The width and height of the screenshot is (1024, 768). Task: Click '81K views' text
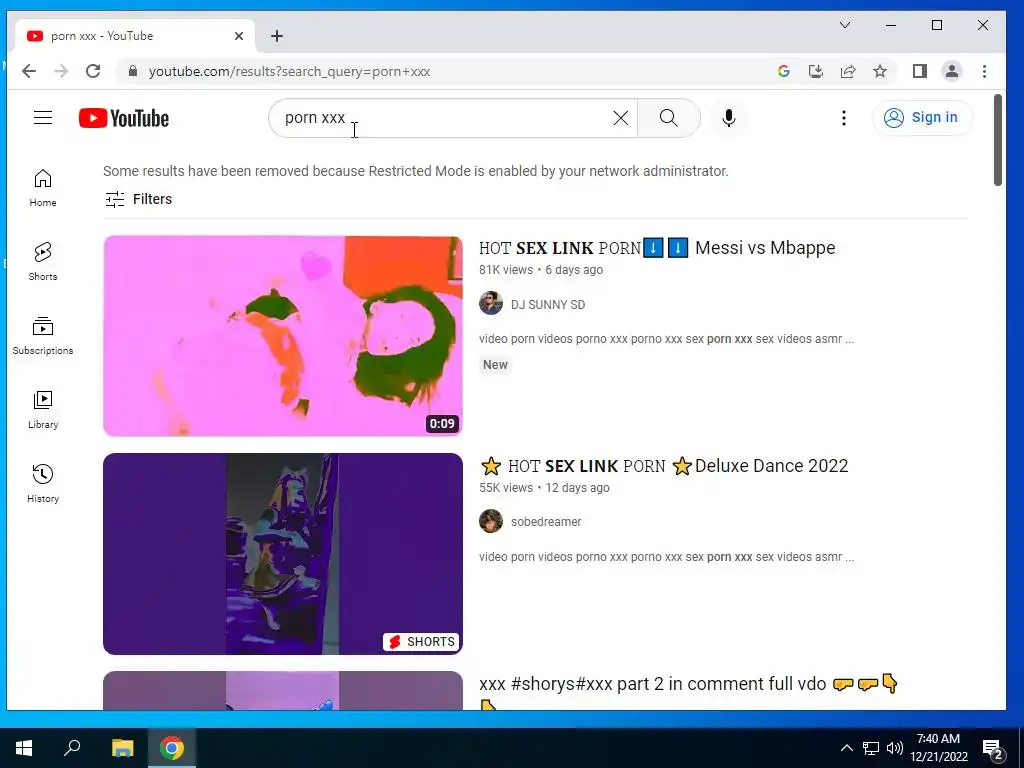coord(506,270)
